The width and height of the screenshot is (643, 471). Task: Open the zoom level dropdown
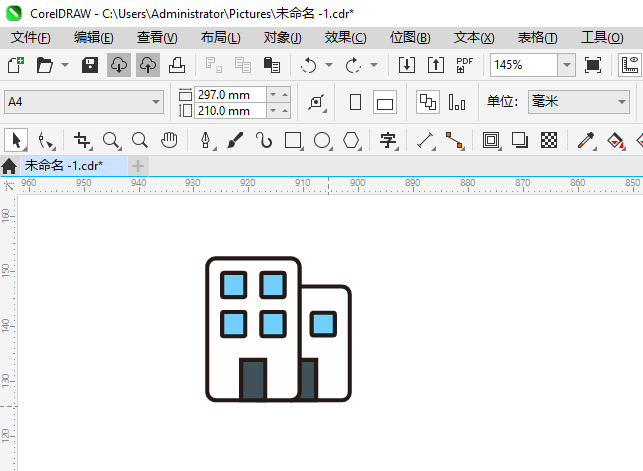567,65
